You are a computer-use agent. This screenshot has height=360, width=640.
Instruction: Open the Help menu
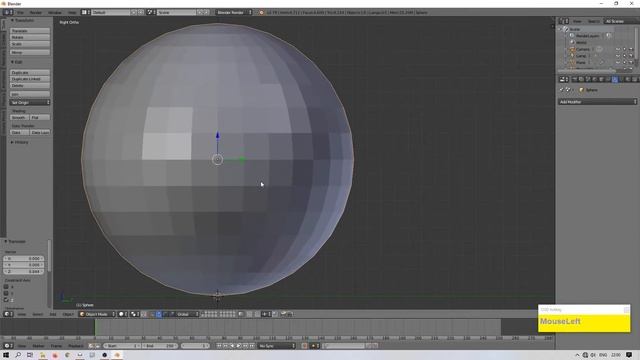(x=72, y=13)
